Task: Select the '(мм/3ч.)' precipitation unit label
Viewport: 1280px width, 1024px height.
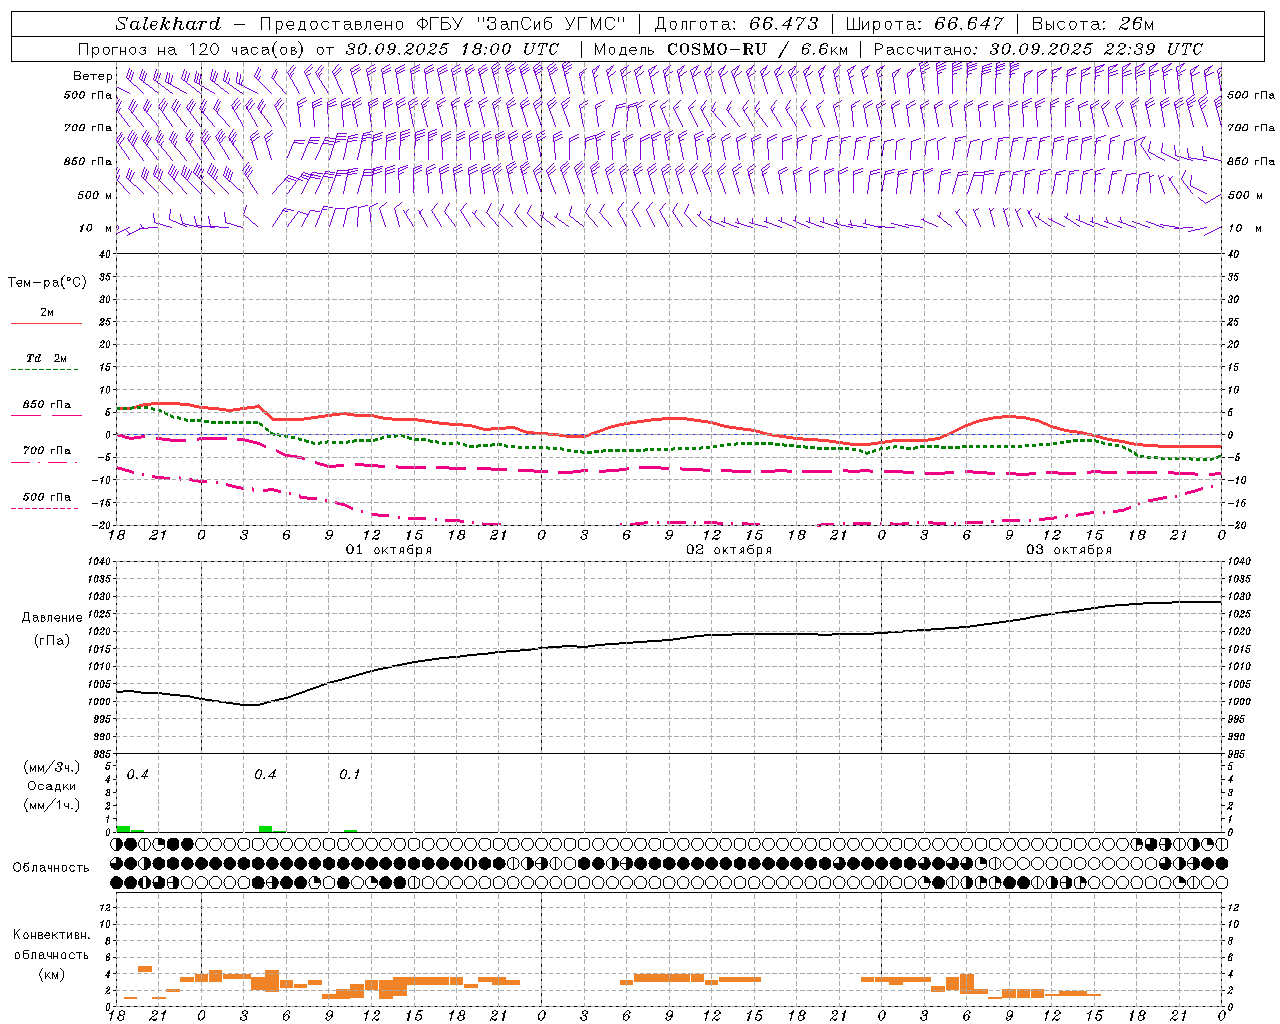Action: click(x=52, y=768)
